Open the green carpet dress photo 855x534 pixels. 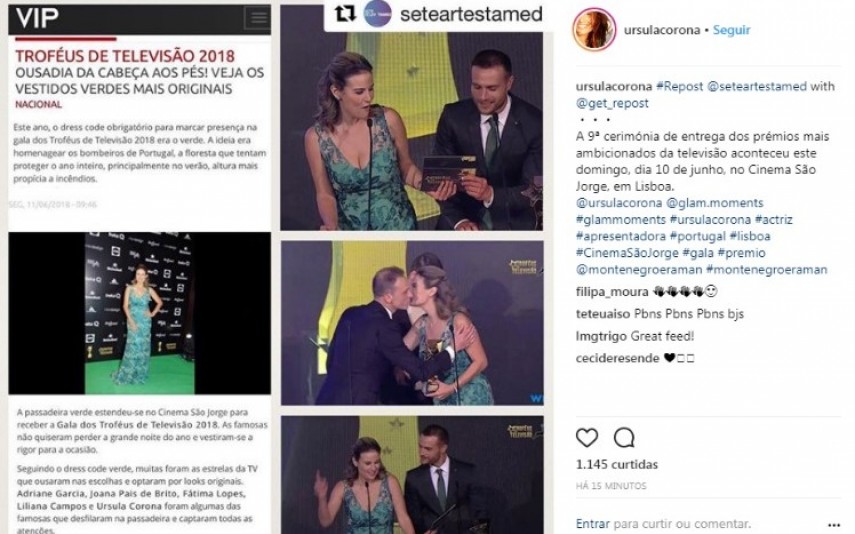pos(140,313)
